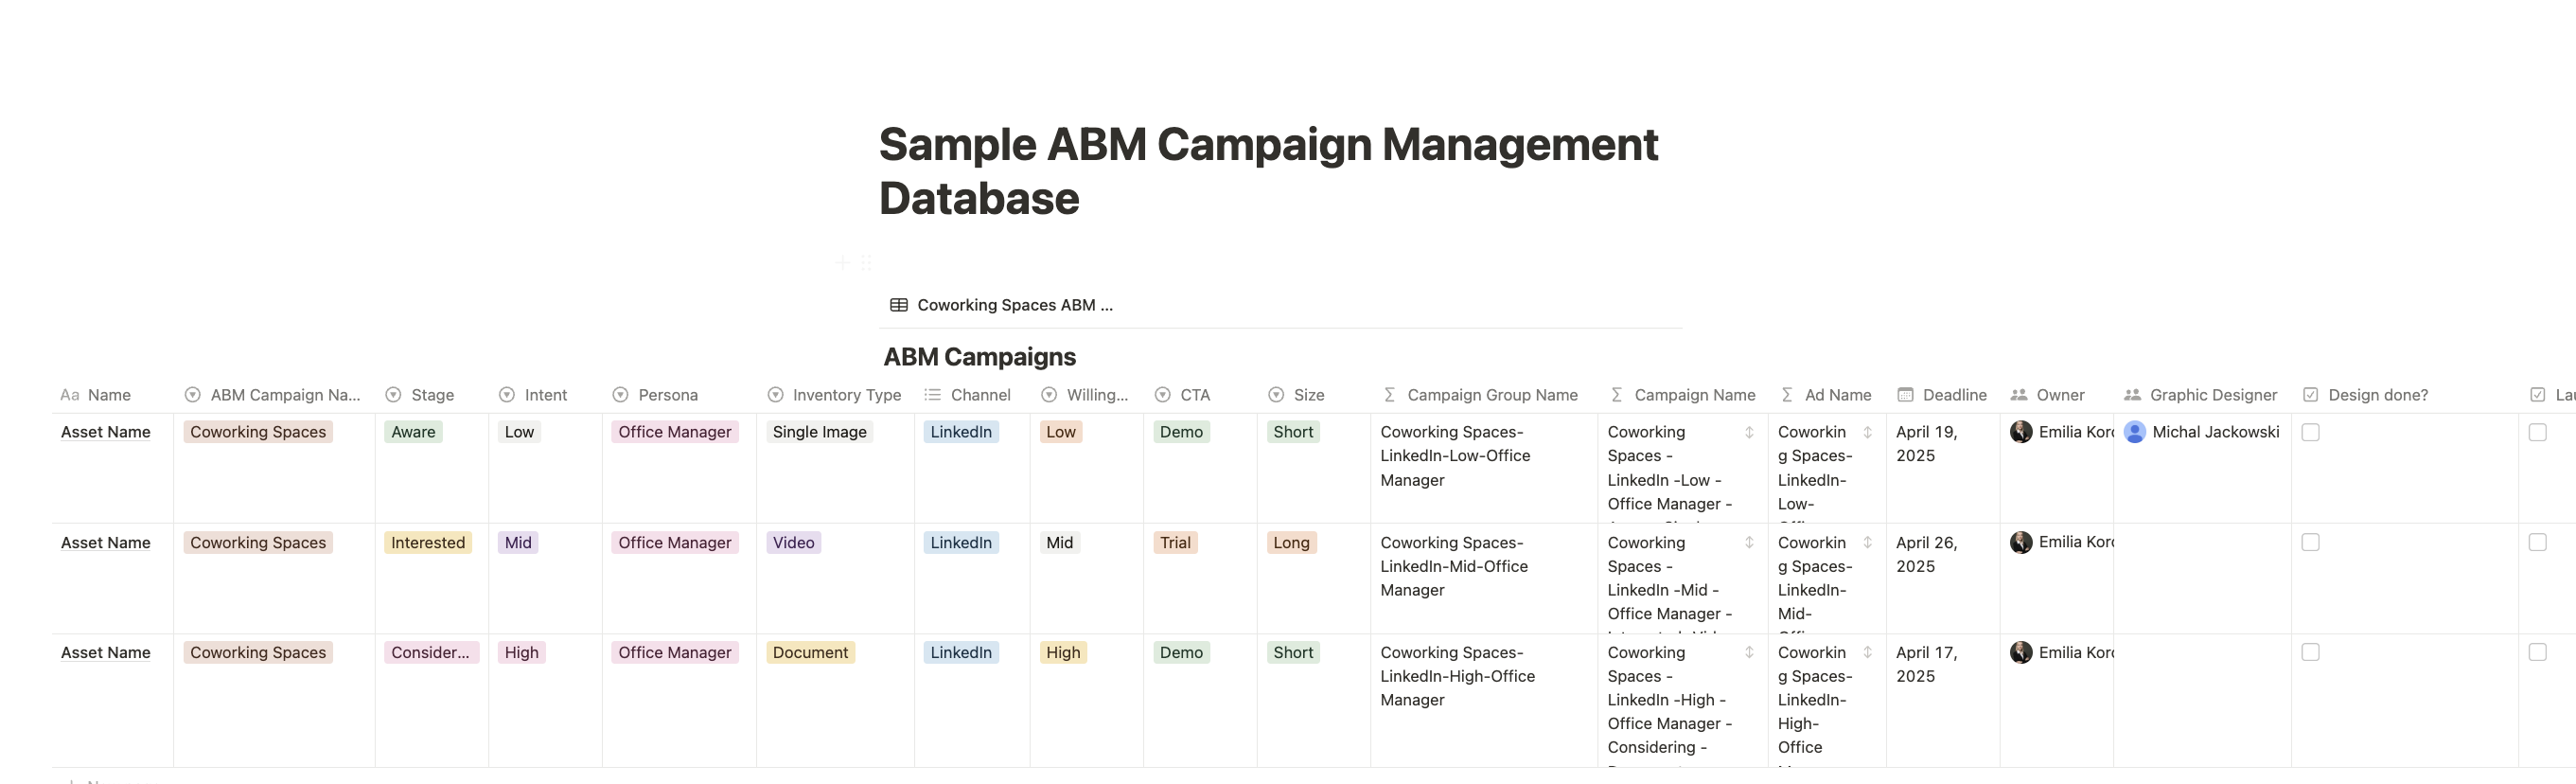The image size is (2576, 784).
Task: Open the calendar icon beside Deadline header
Action: [x=1906, y=394]
